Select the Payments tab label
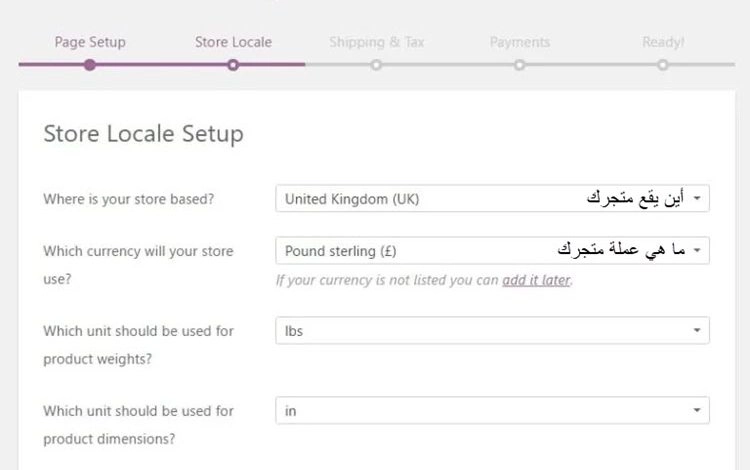Viewport: 750px width, 470px height. click(x=520, y=42)
